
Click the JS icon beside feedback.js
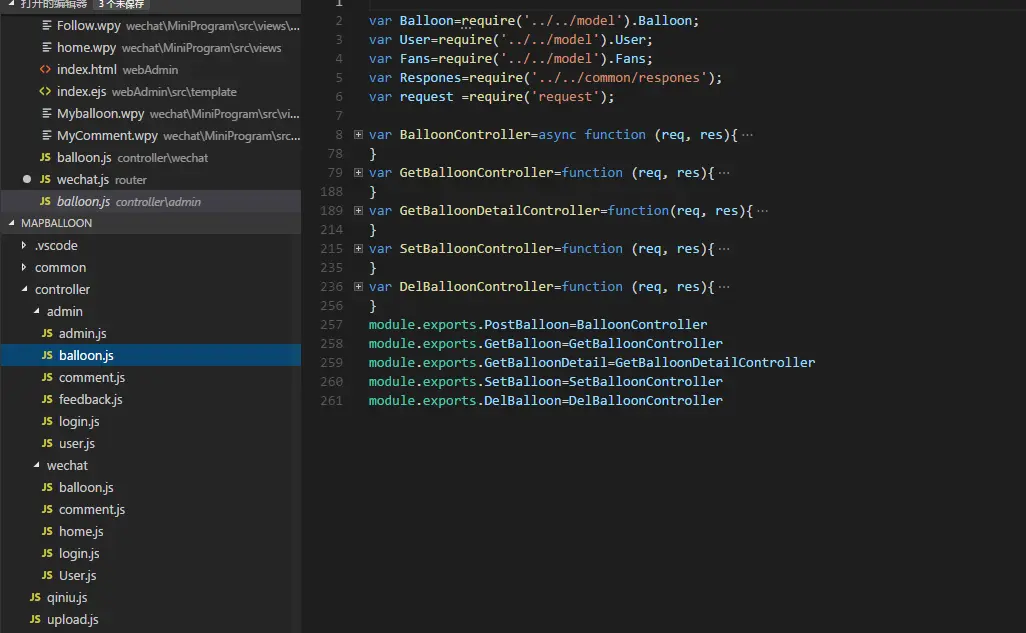point(47,399)
